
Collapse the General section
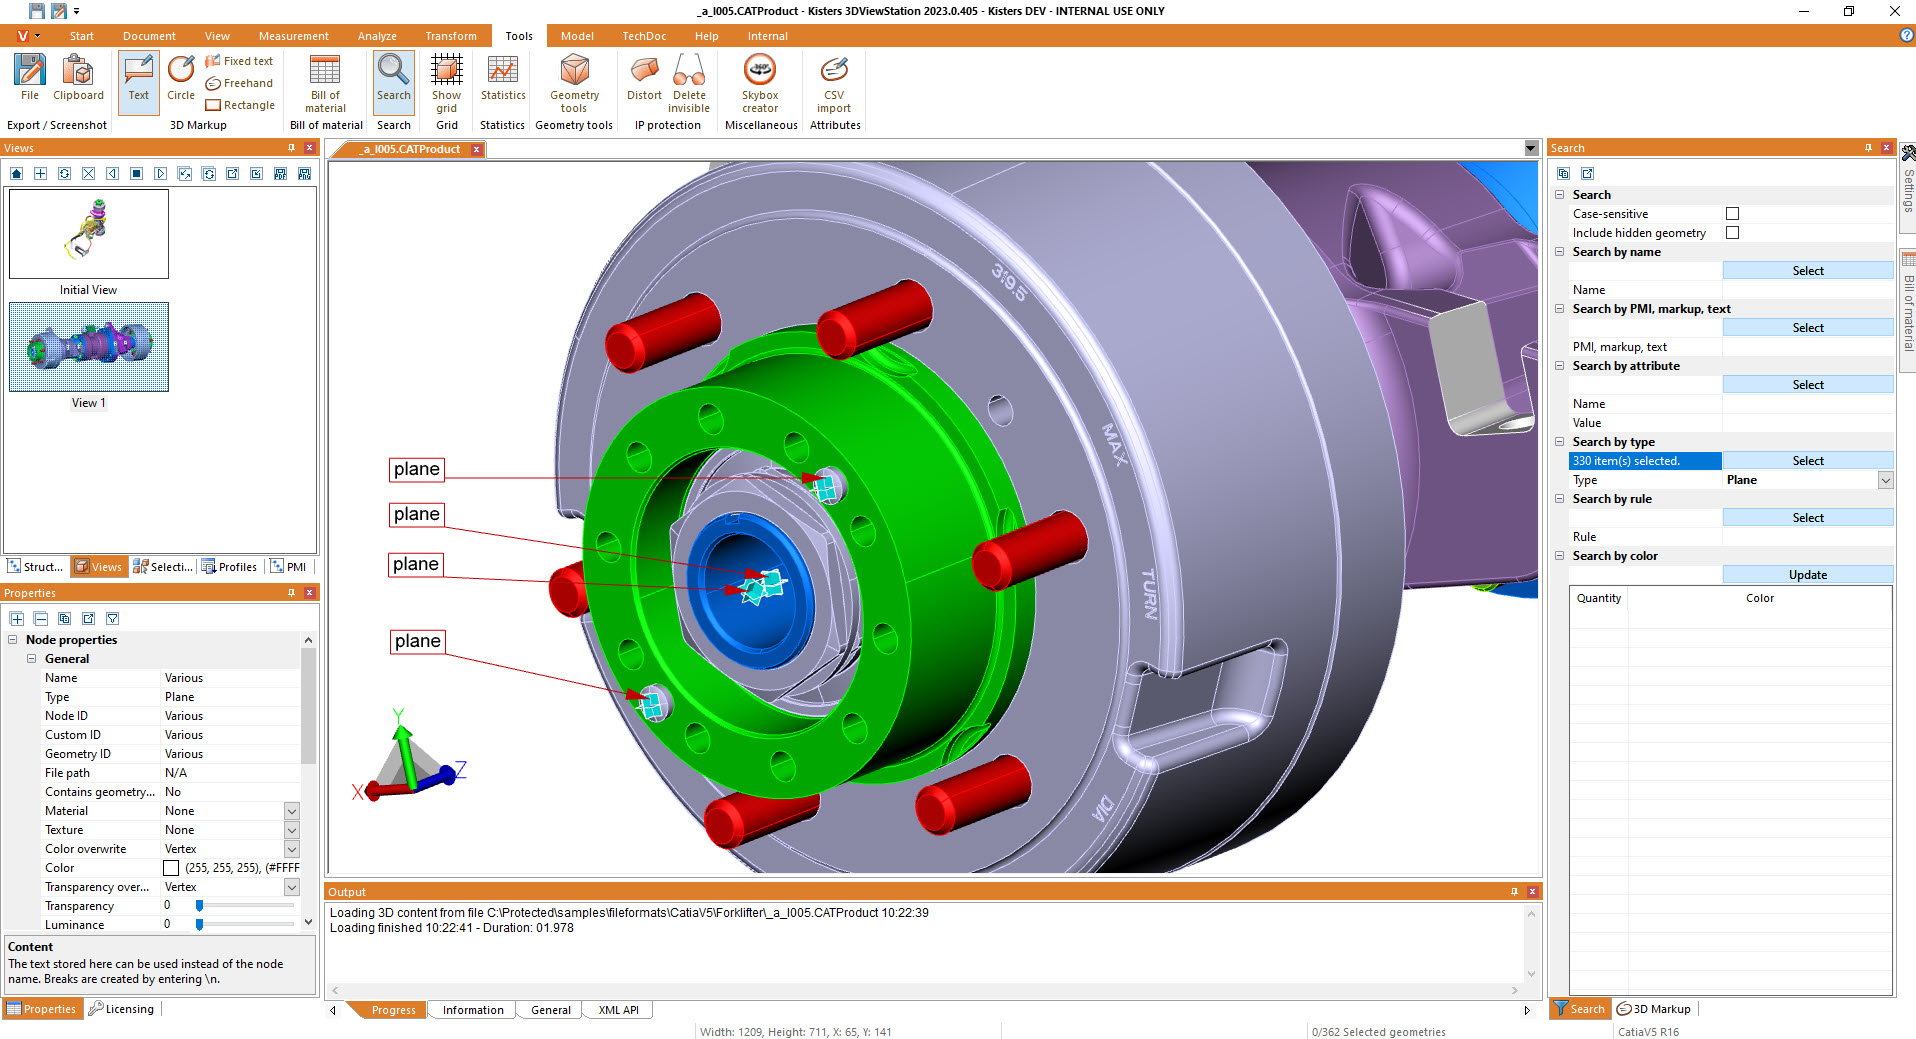[x=32, y=659]
